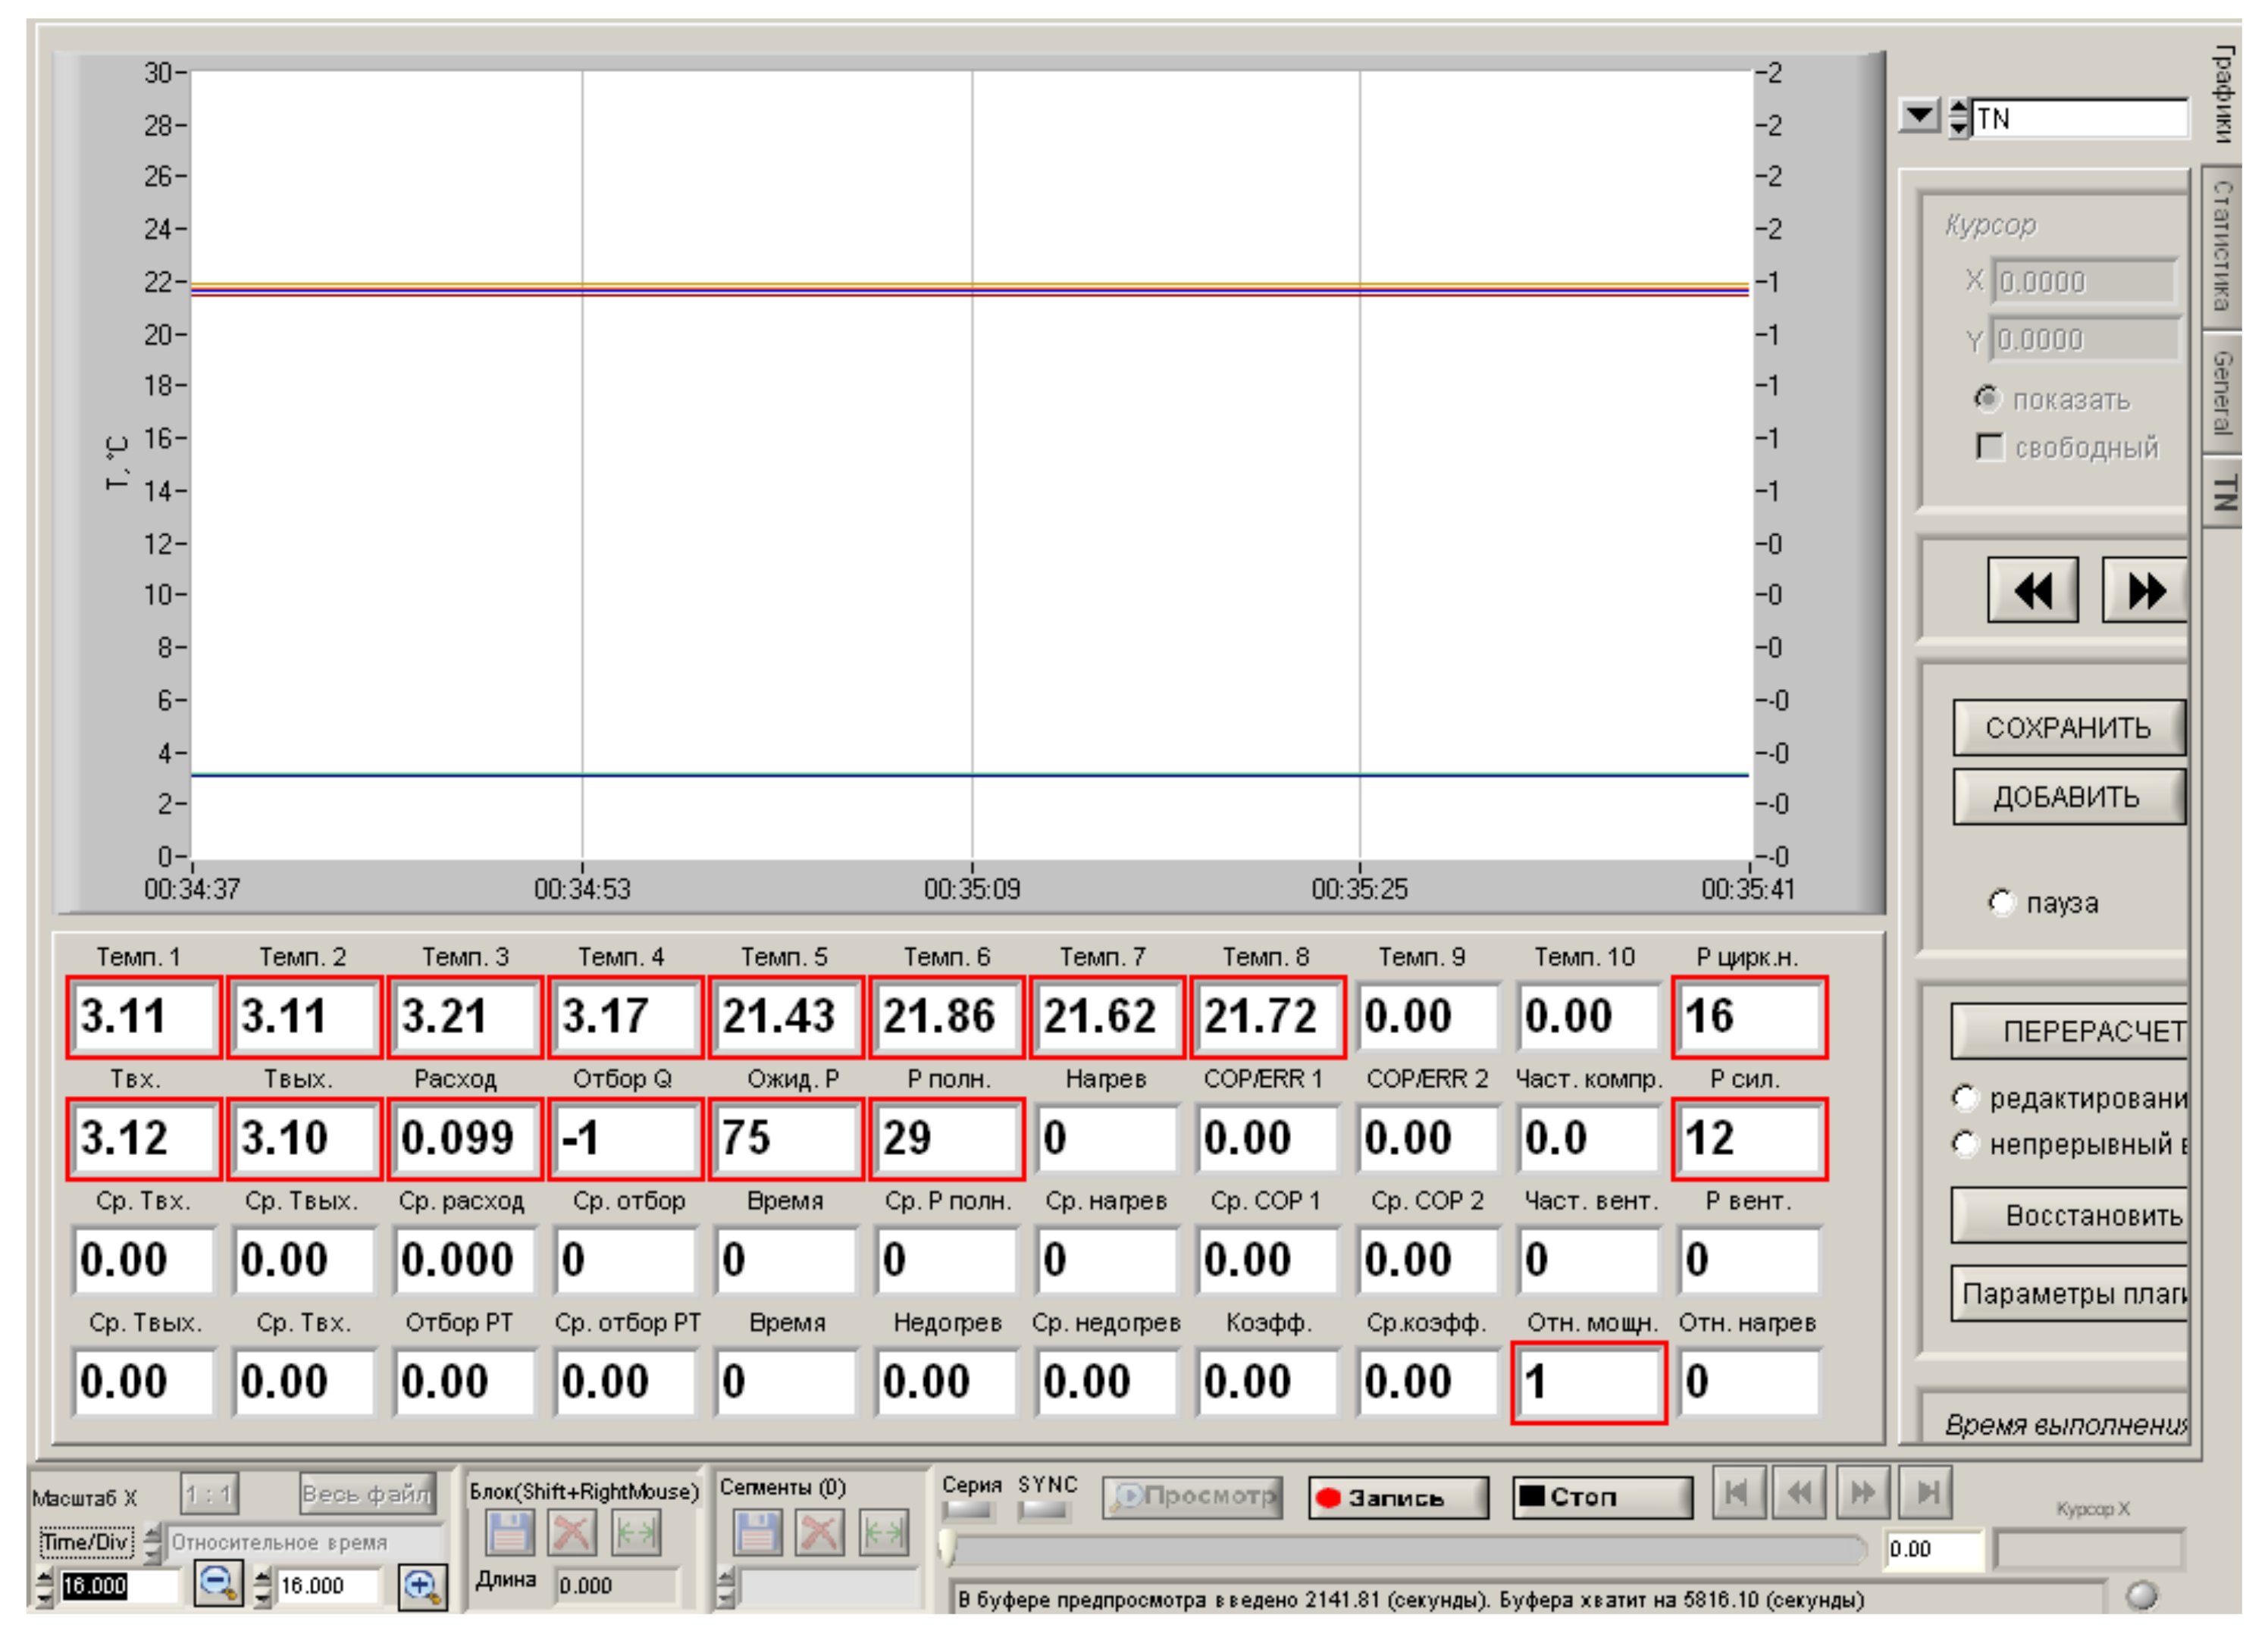Select the показать cursor radio button
This screenshot has width=2268, height=1631.
(1987, 399)
